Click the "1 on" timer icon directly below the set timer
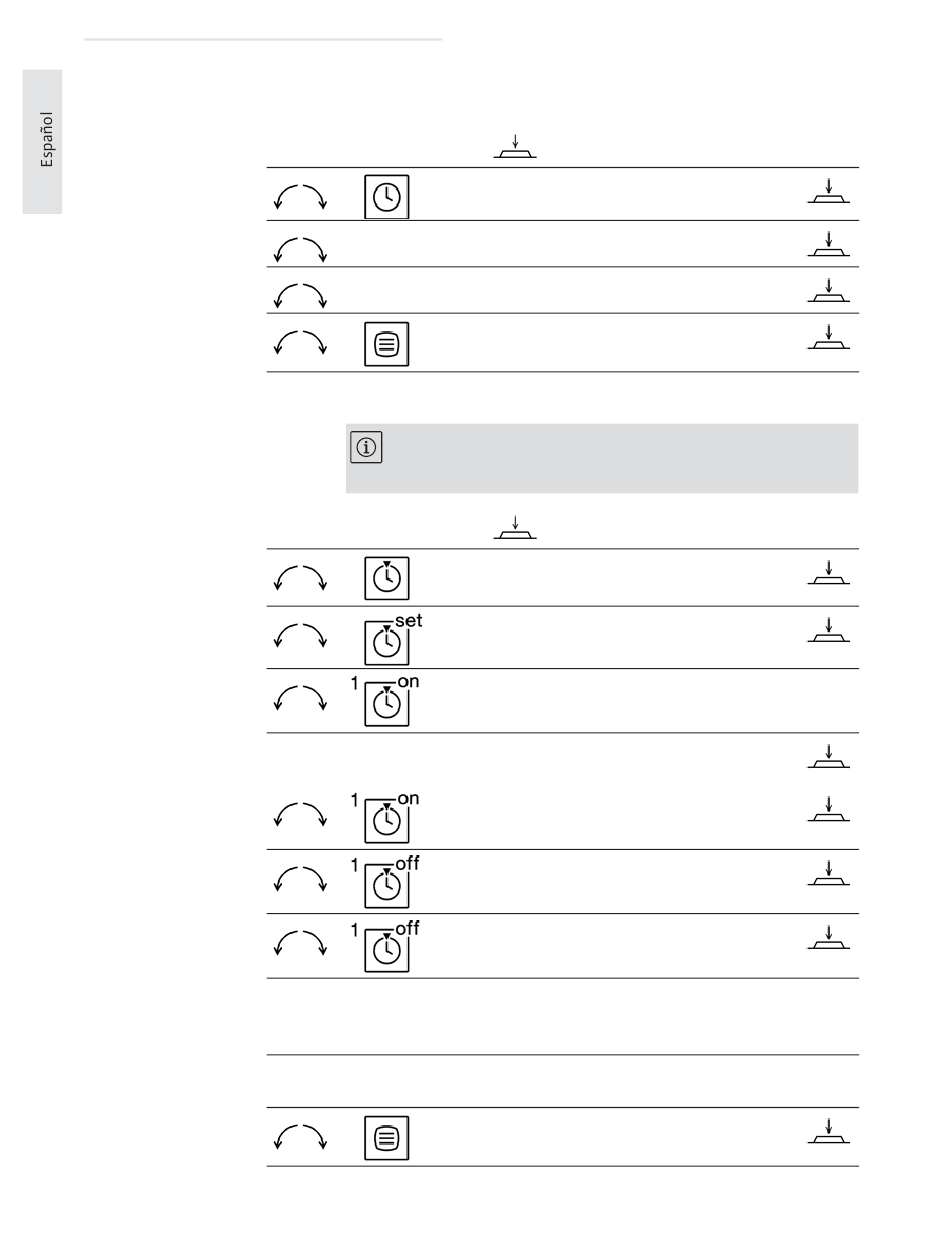This screenshot has height=1244, width=950. (x=385, y=702)
